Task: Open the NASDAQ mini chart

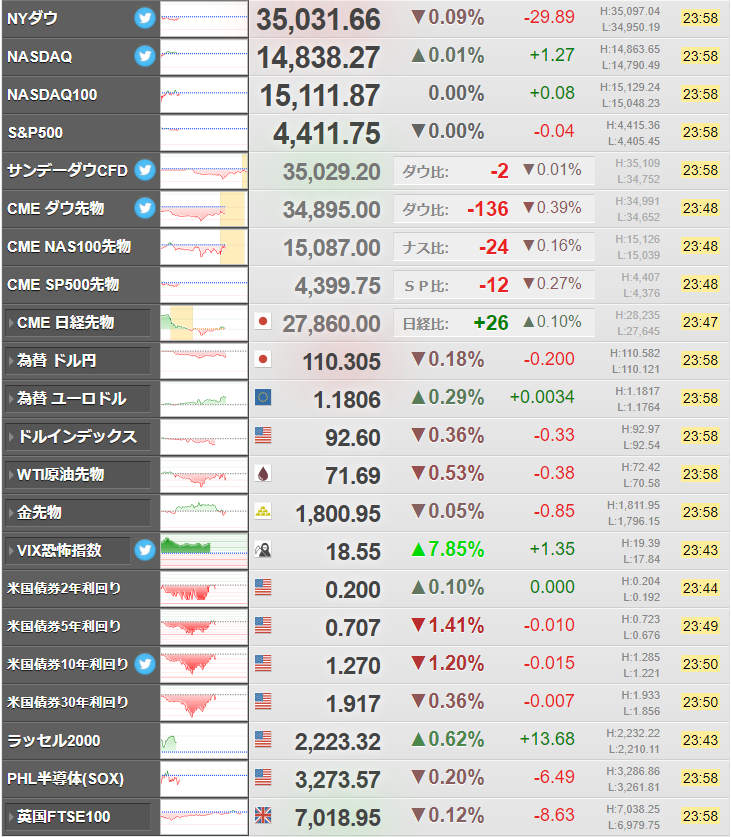Action: pyautogui.click(x=204, y=57)
